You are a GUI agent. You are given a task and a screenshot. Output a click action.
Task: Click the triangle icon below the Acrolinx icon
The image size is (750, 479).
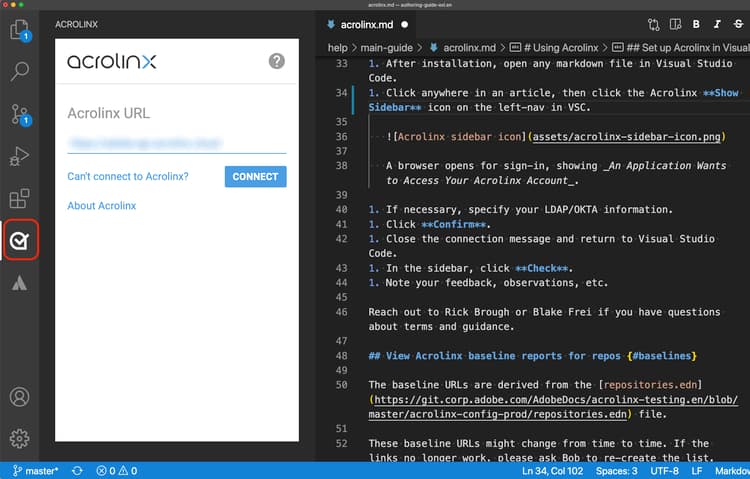tap(20, 283)
